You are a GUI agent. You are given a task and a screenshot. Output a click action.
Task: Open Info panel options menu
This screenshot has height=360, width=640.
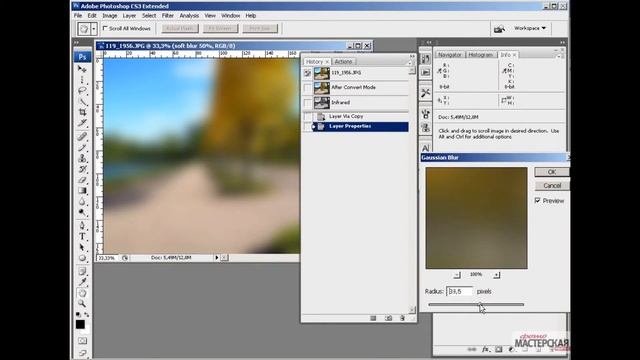point(559,56)
